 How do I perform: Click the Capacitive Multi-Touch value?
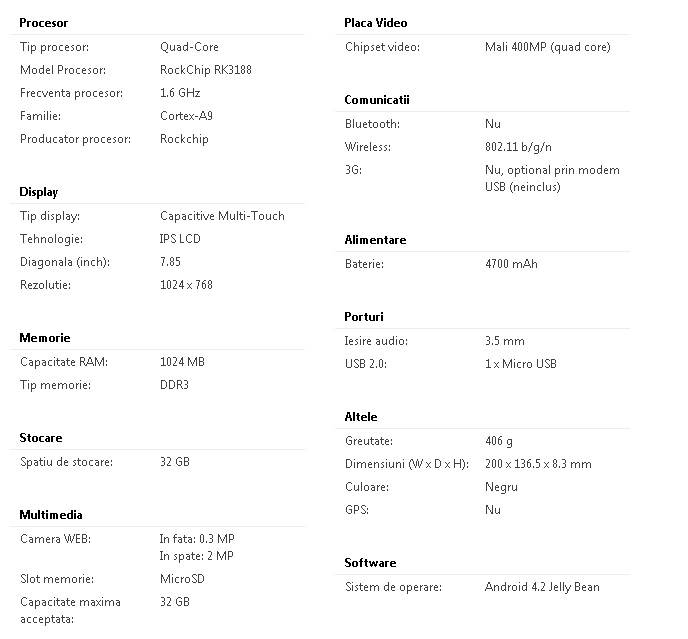point(222,216)
